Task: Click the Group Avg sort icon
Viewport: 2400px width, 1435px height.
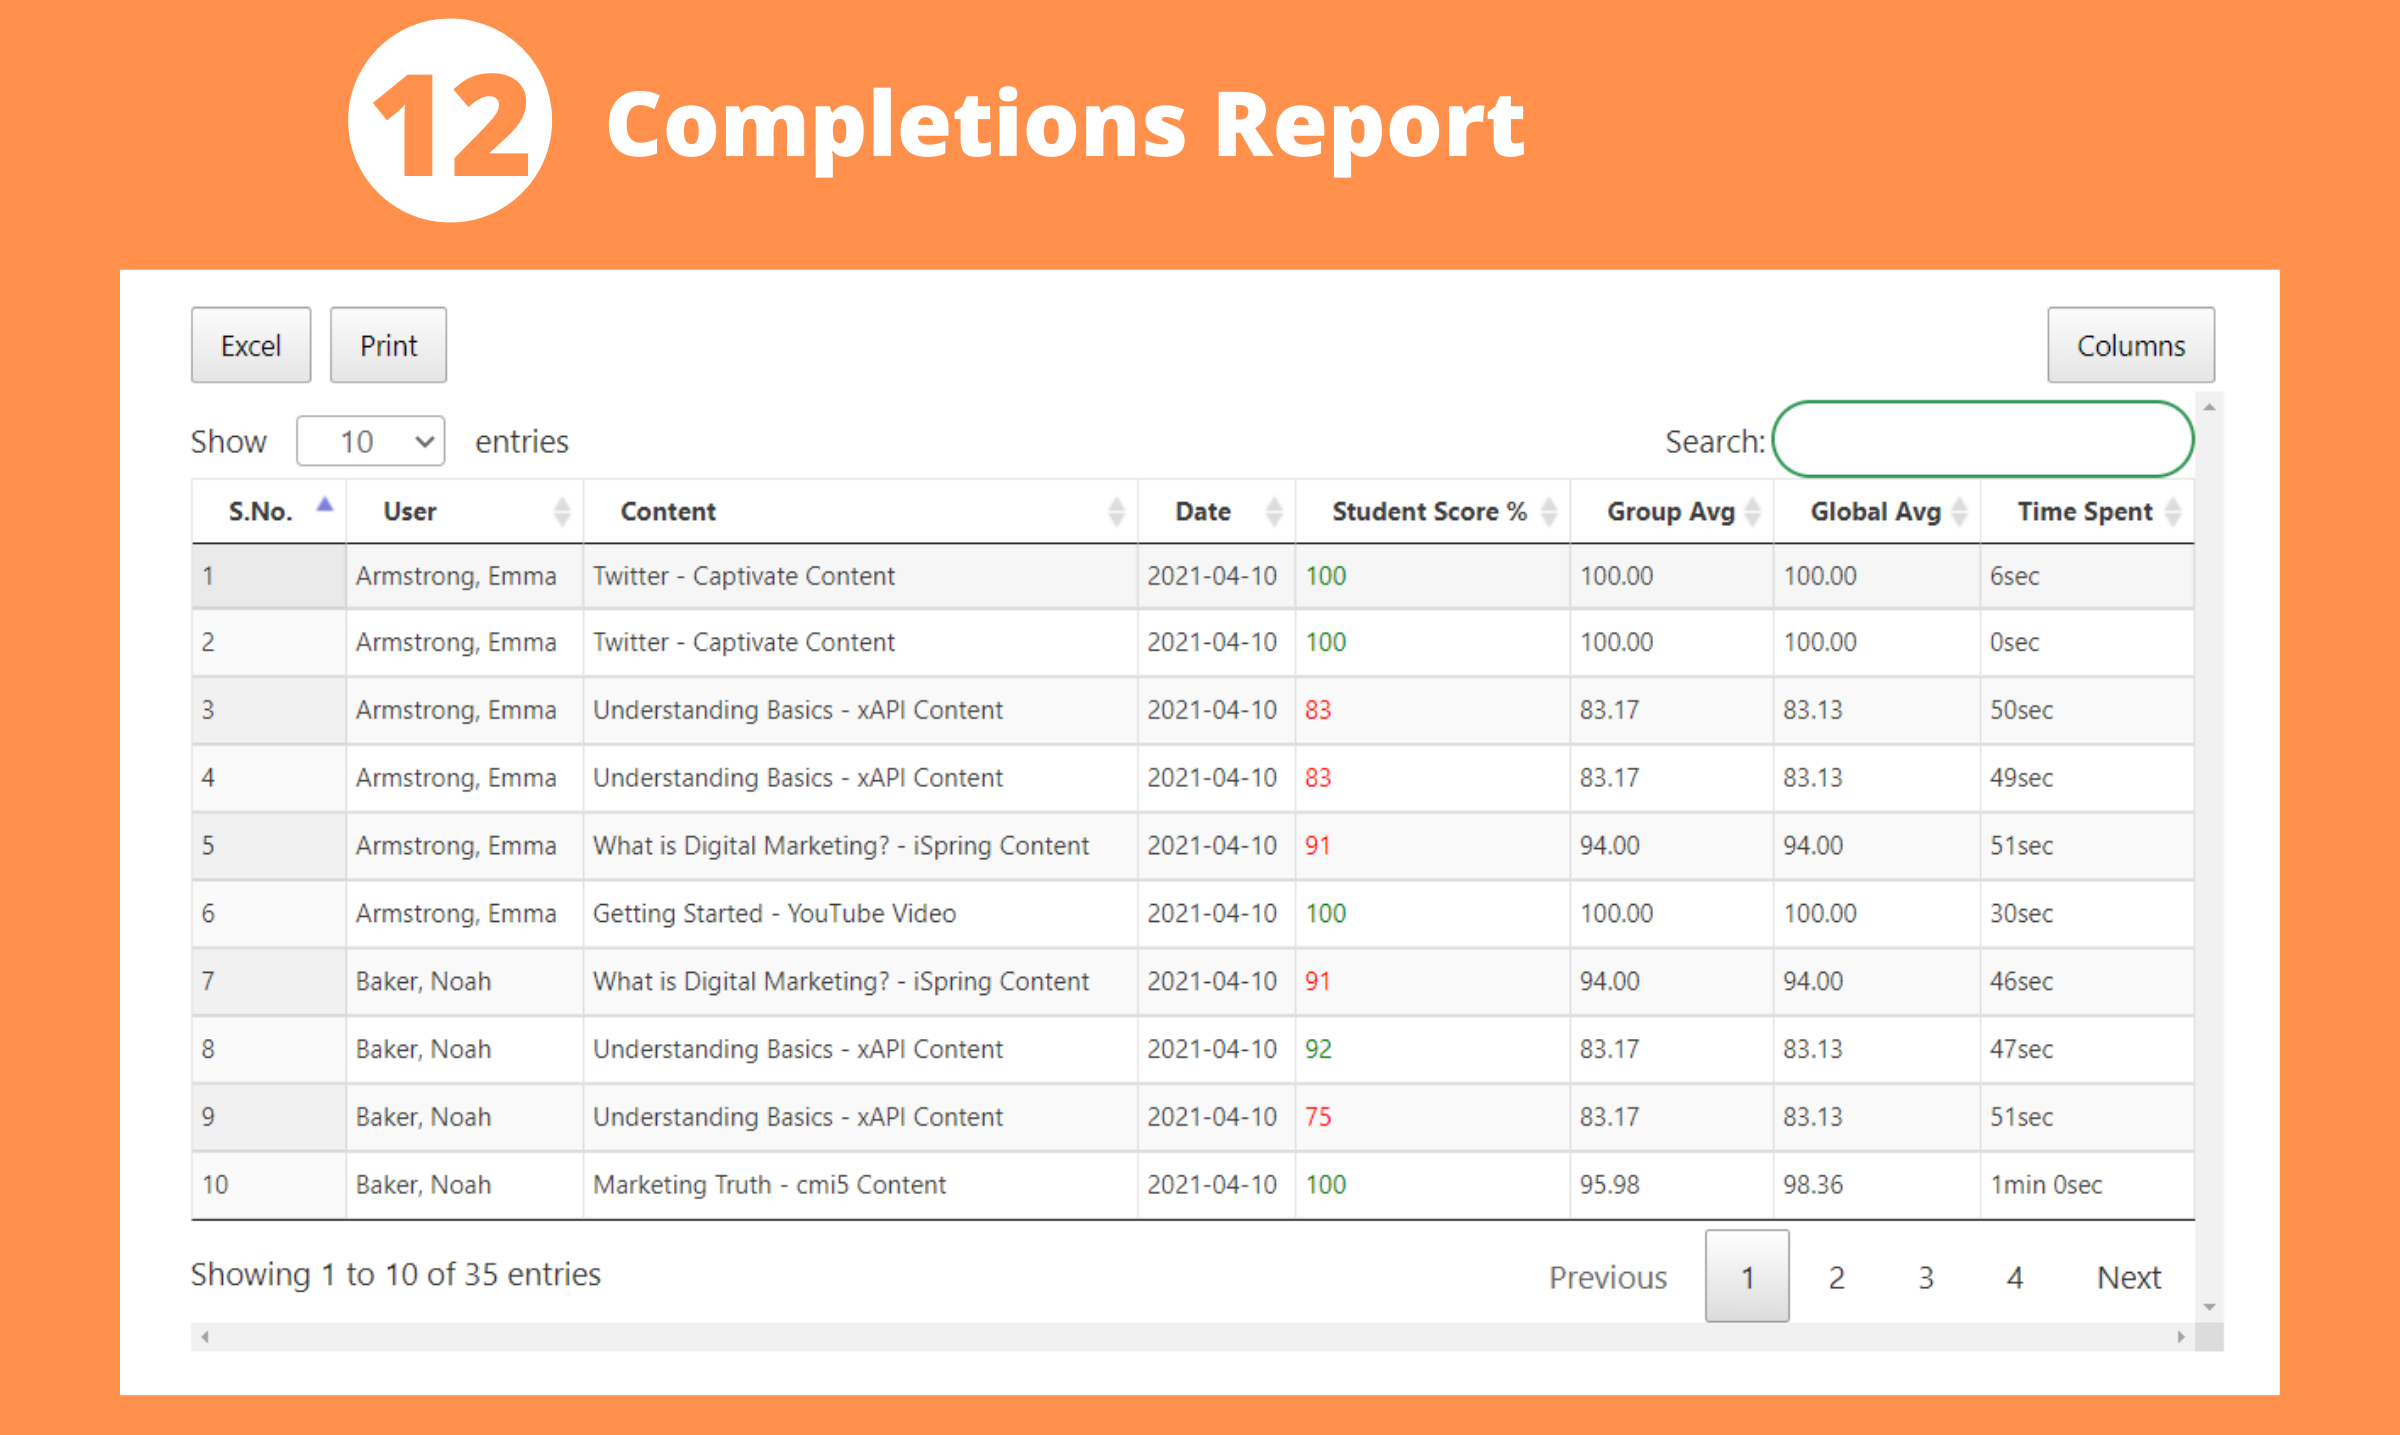Action: [x=1752, y=512]
